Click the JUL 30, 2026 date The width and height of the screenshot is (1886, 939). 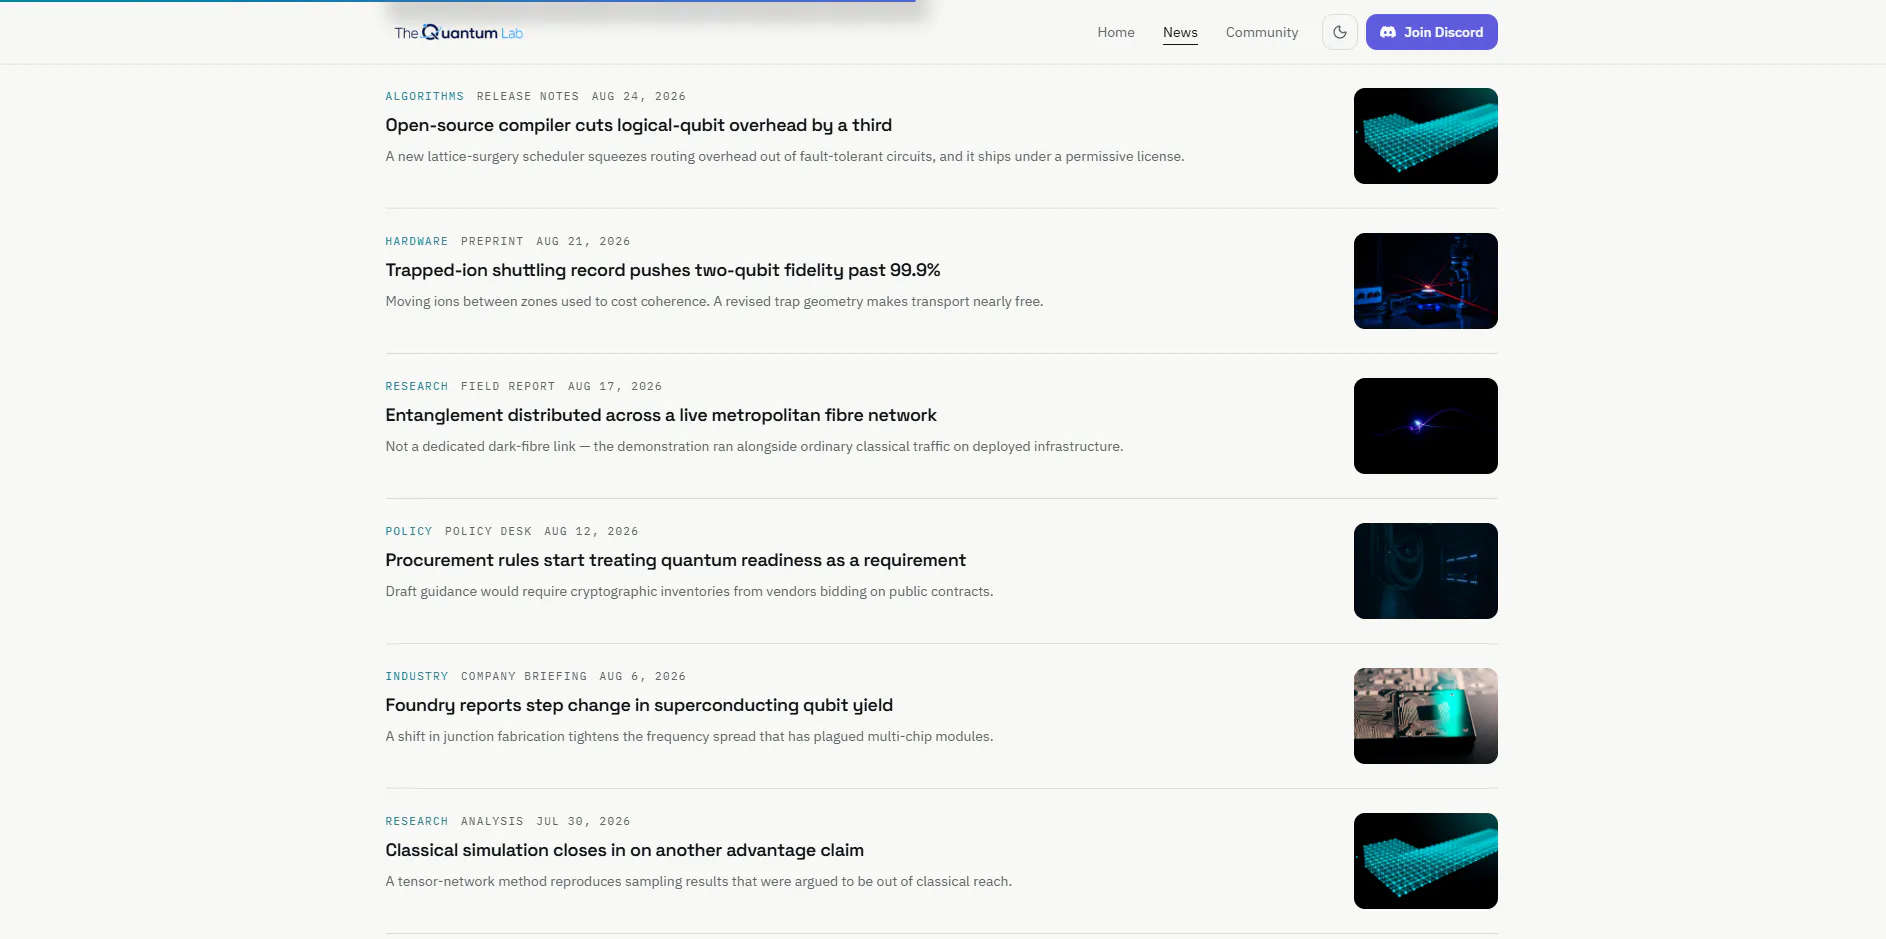(x=583, y=822)
